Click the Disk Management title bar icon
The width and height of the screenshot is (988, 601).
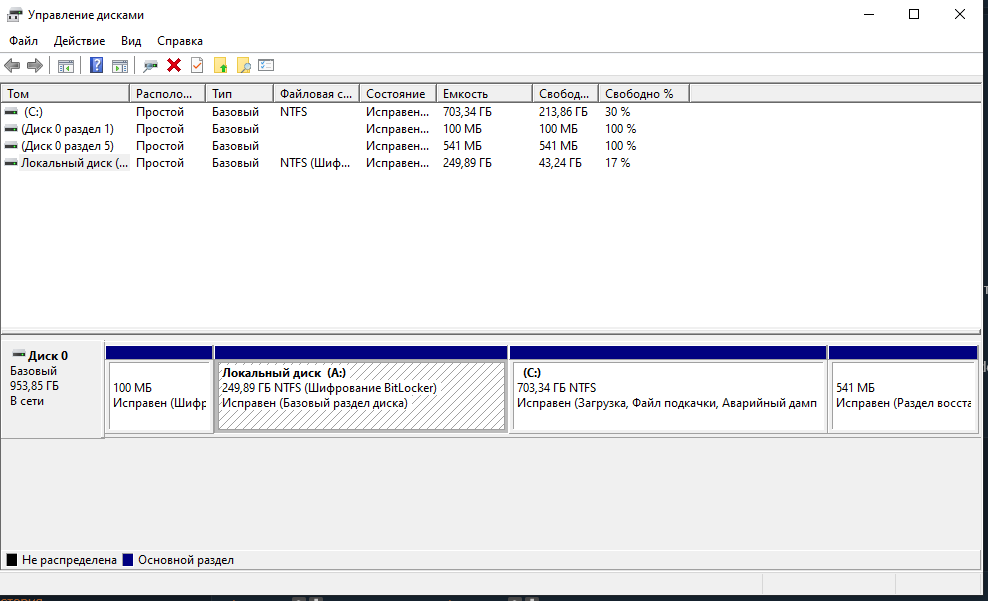(x=14, y=14)
